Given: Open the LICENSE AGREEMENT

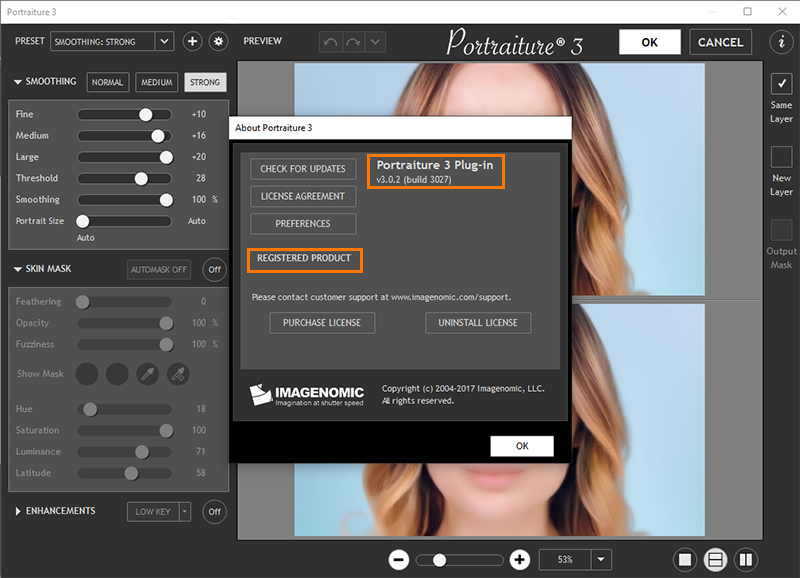Looking at the screenshot, I should (303, 196).
